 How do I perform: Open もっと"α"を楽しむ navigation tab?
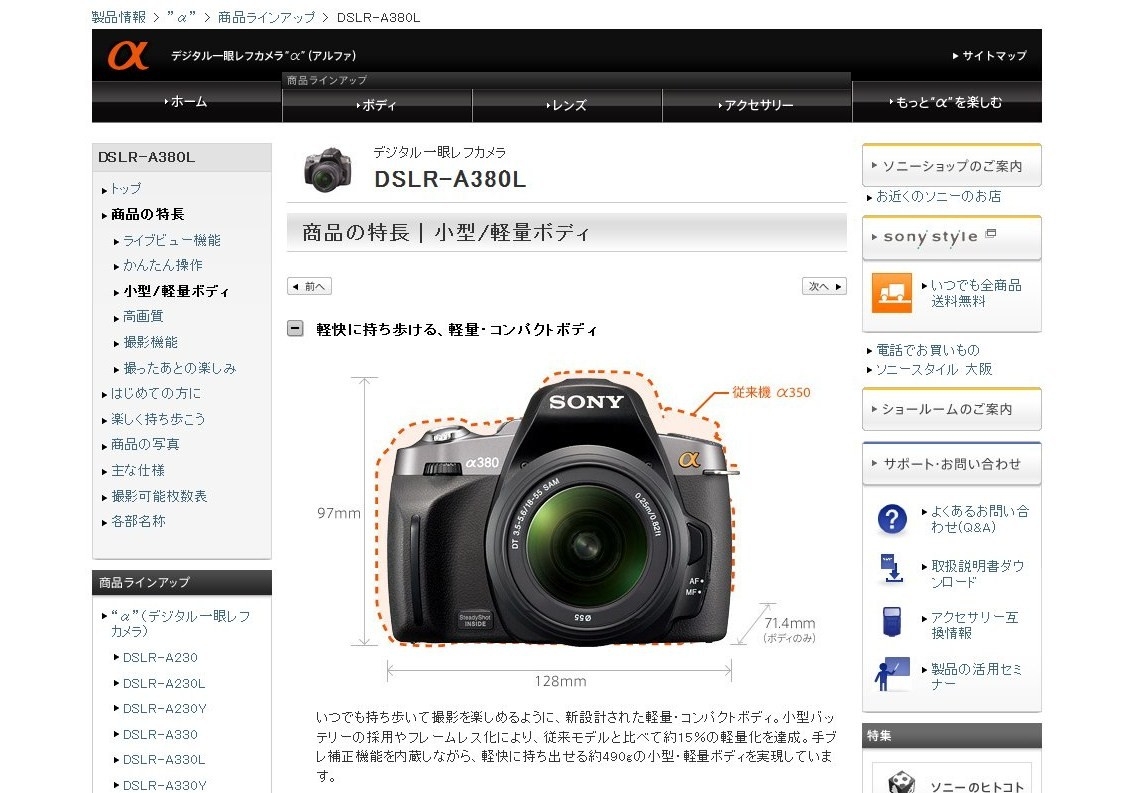pyautogui.click(x=947, y=102)
